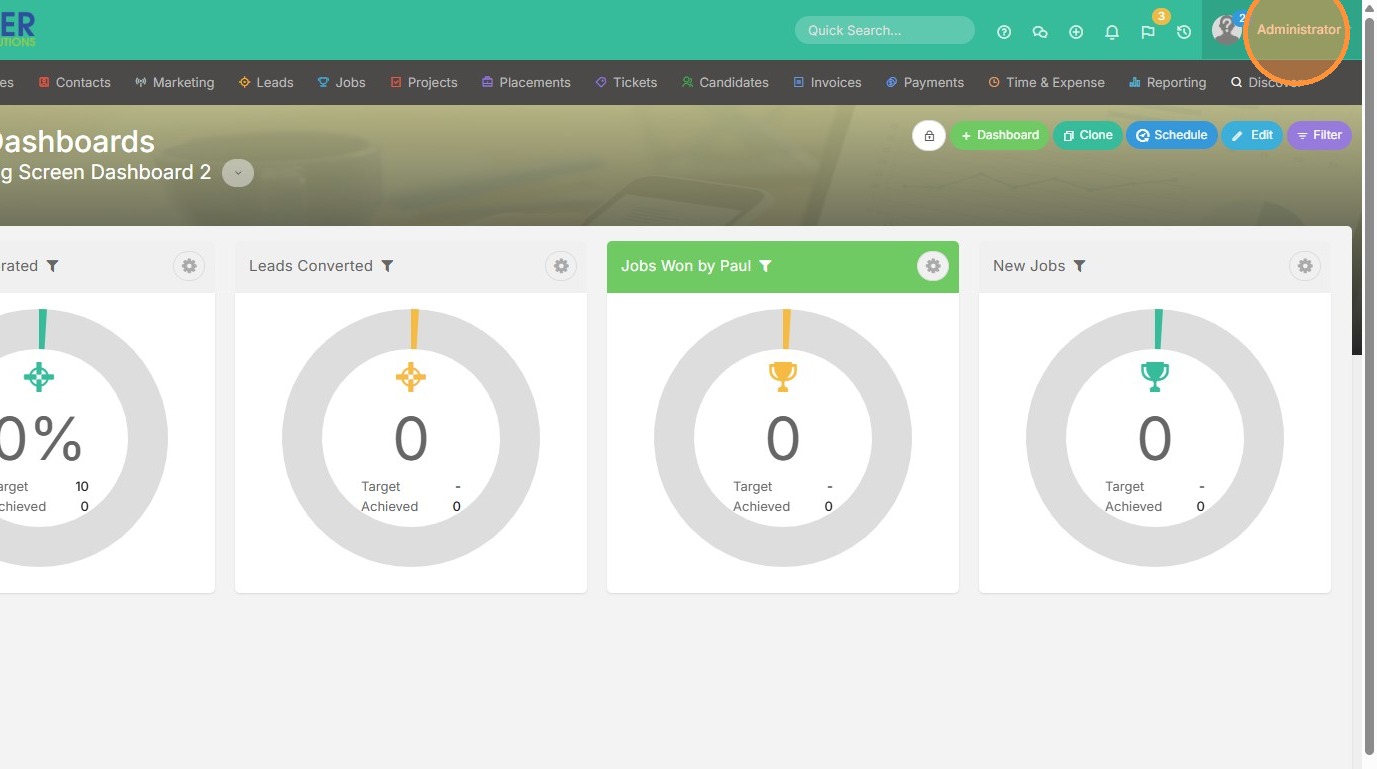This screenshot has width=1377, height=769.
Task: Open the flag icon with badge 3
Action: 1148,32
